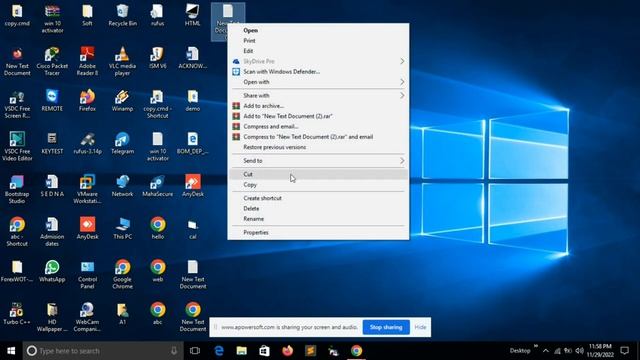This screenshot has height=360, width=640.
Task: Click the Stop sharing button
Action: click(x=386, y=327)
